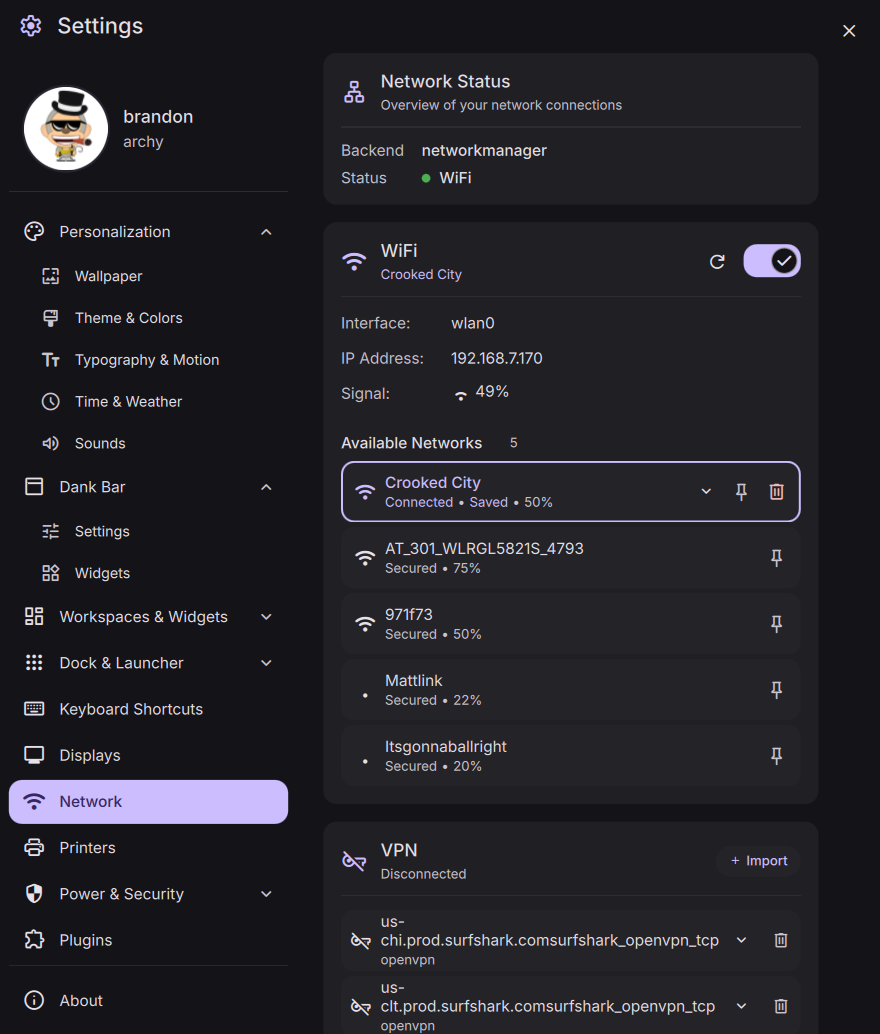Pin the Mattlink network

(776, 690)
